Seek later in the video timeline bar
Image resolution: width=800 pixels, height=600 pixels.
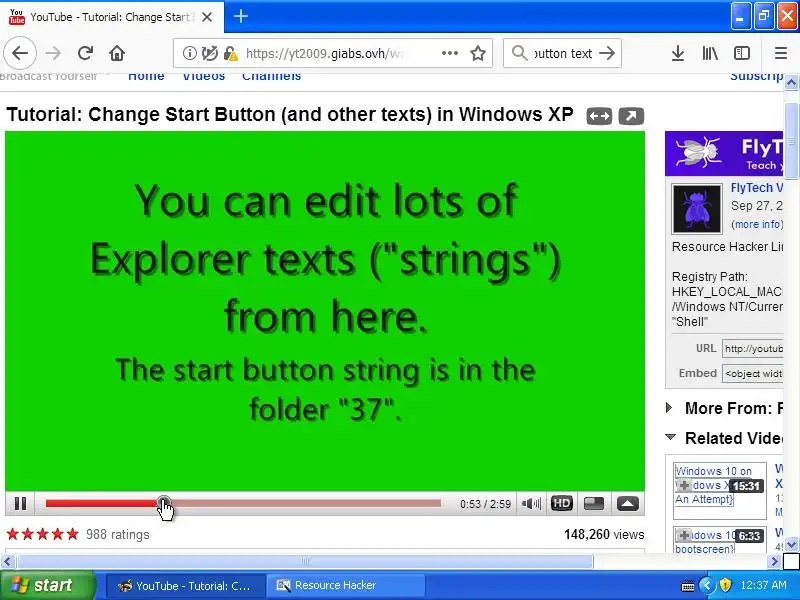[x=306, y=504]
